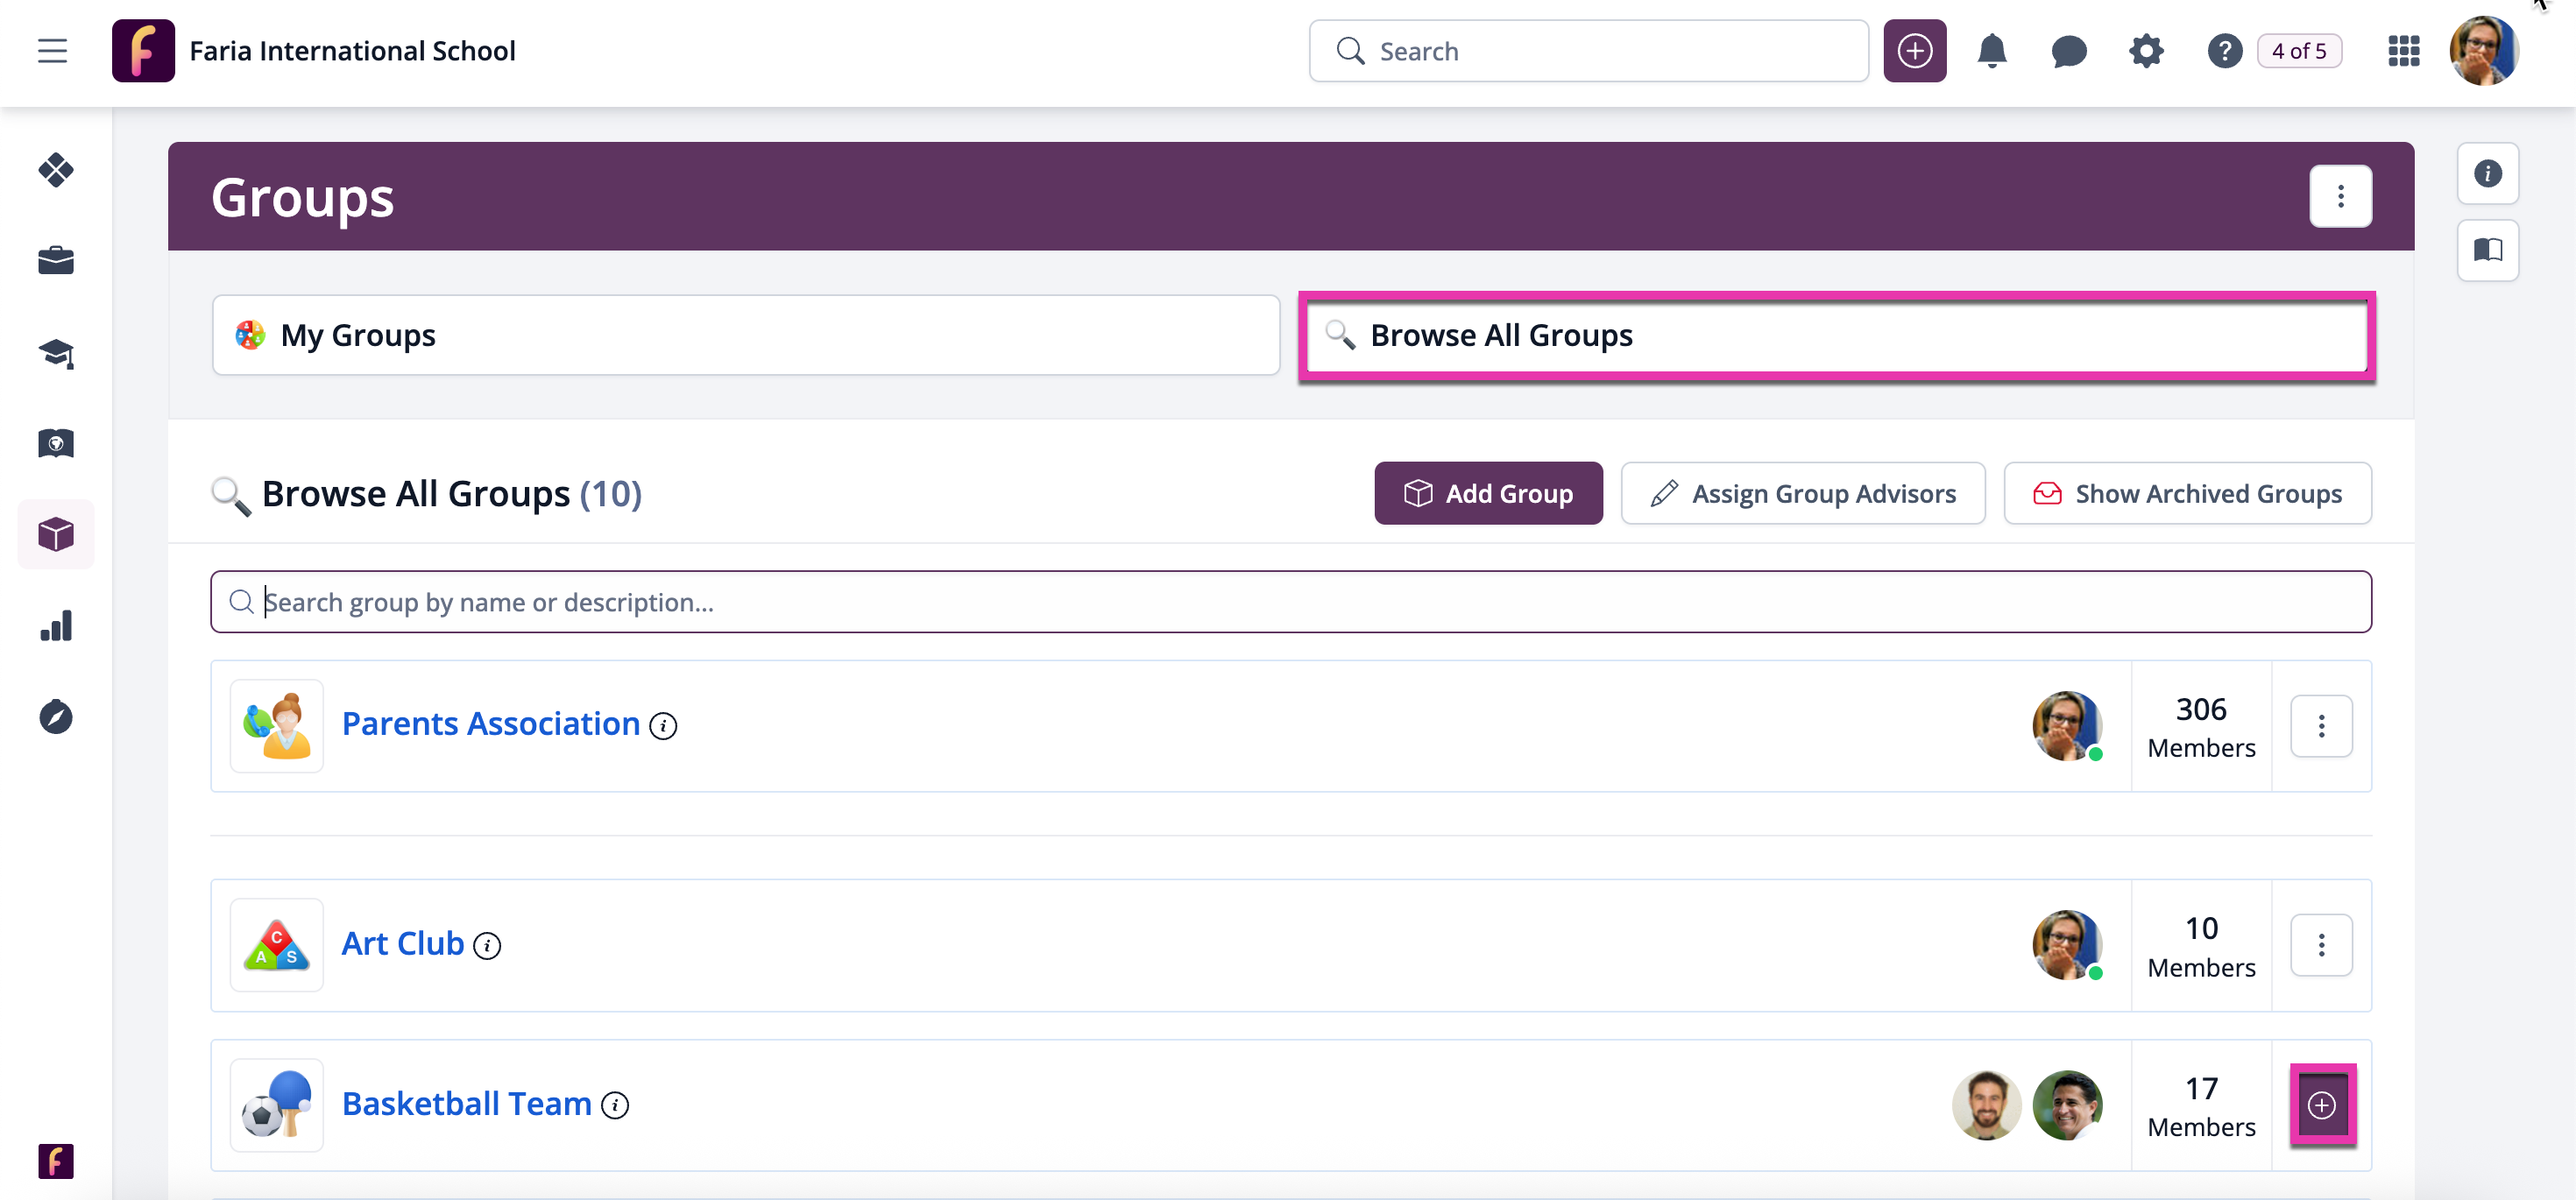This screenshot has height=1200, width=2576.
Task: Open the bar chart reports sidebar icon
Action: pos(56,625)
